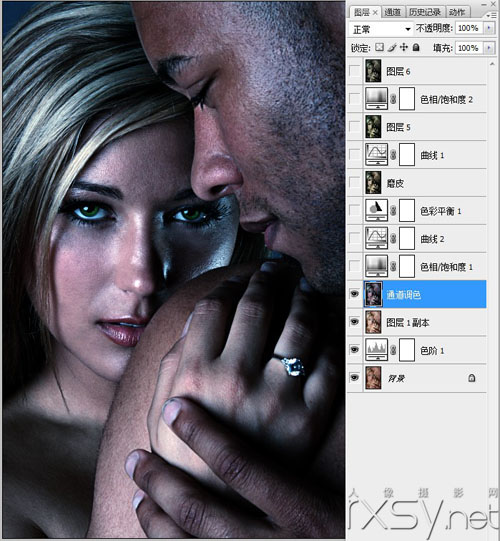Click the 不透明度 value field
This screenshot has height=541, width=500.
tap(469, 28)
